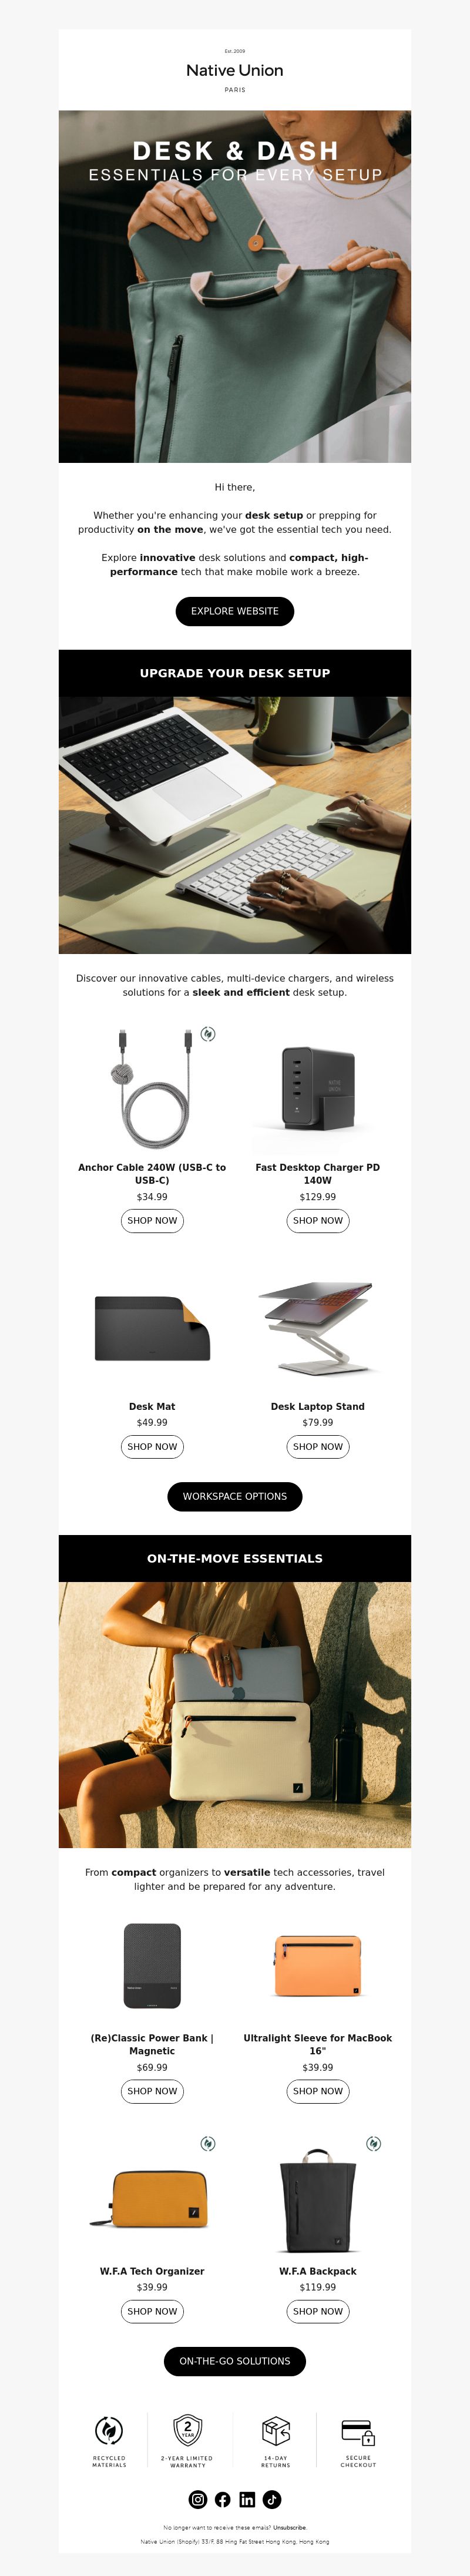
Task: Click the Explore Website button
Action: (235, 611)
